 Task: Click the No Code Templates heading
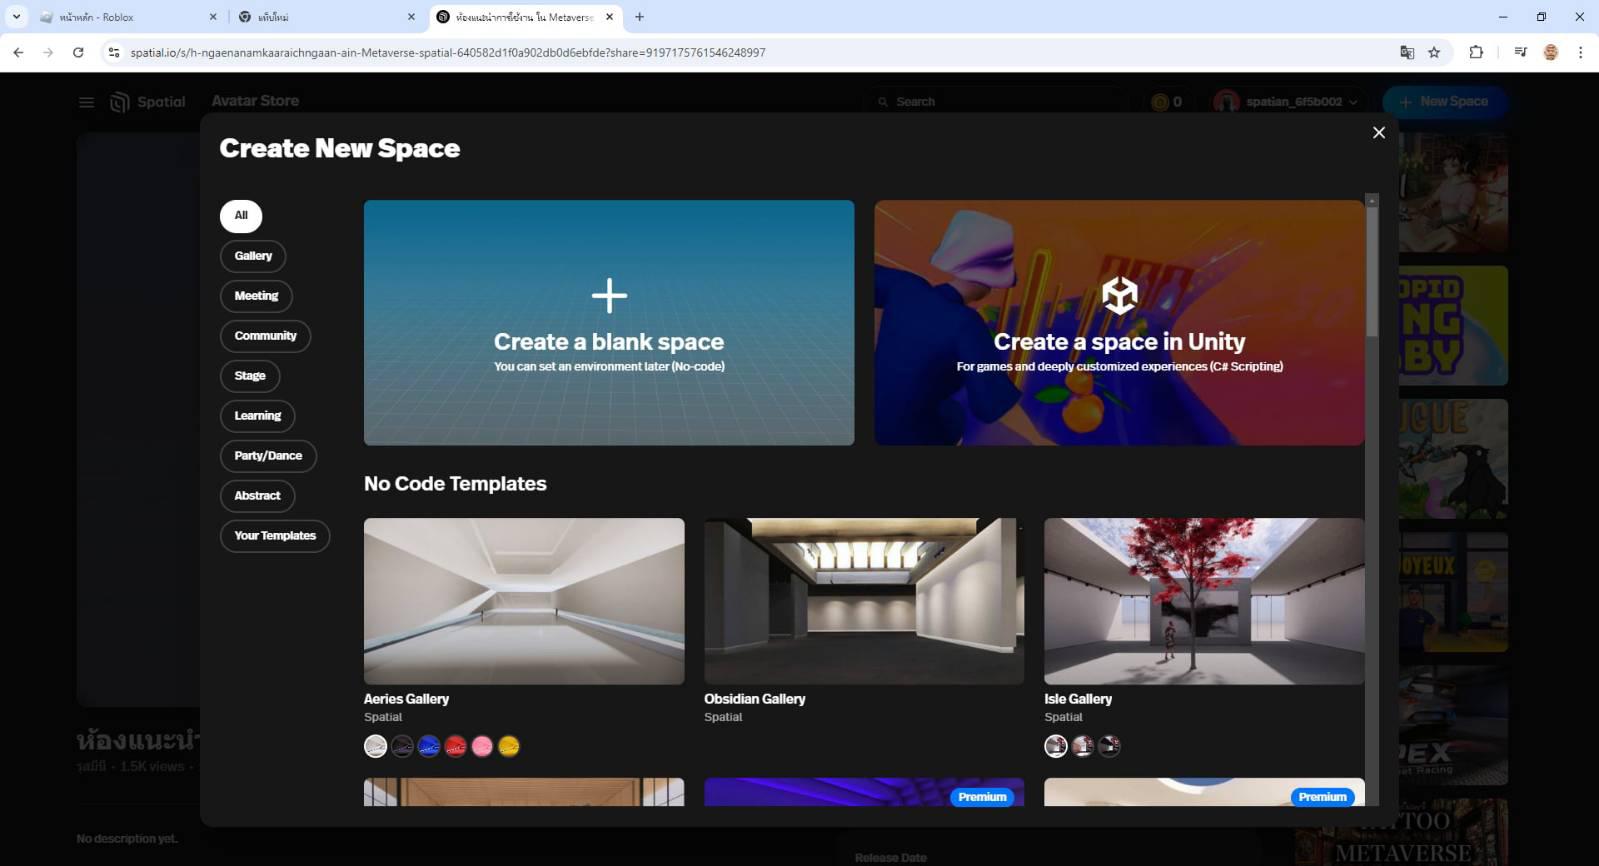455,484
